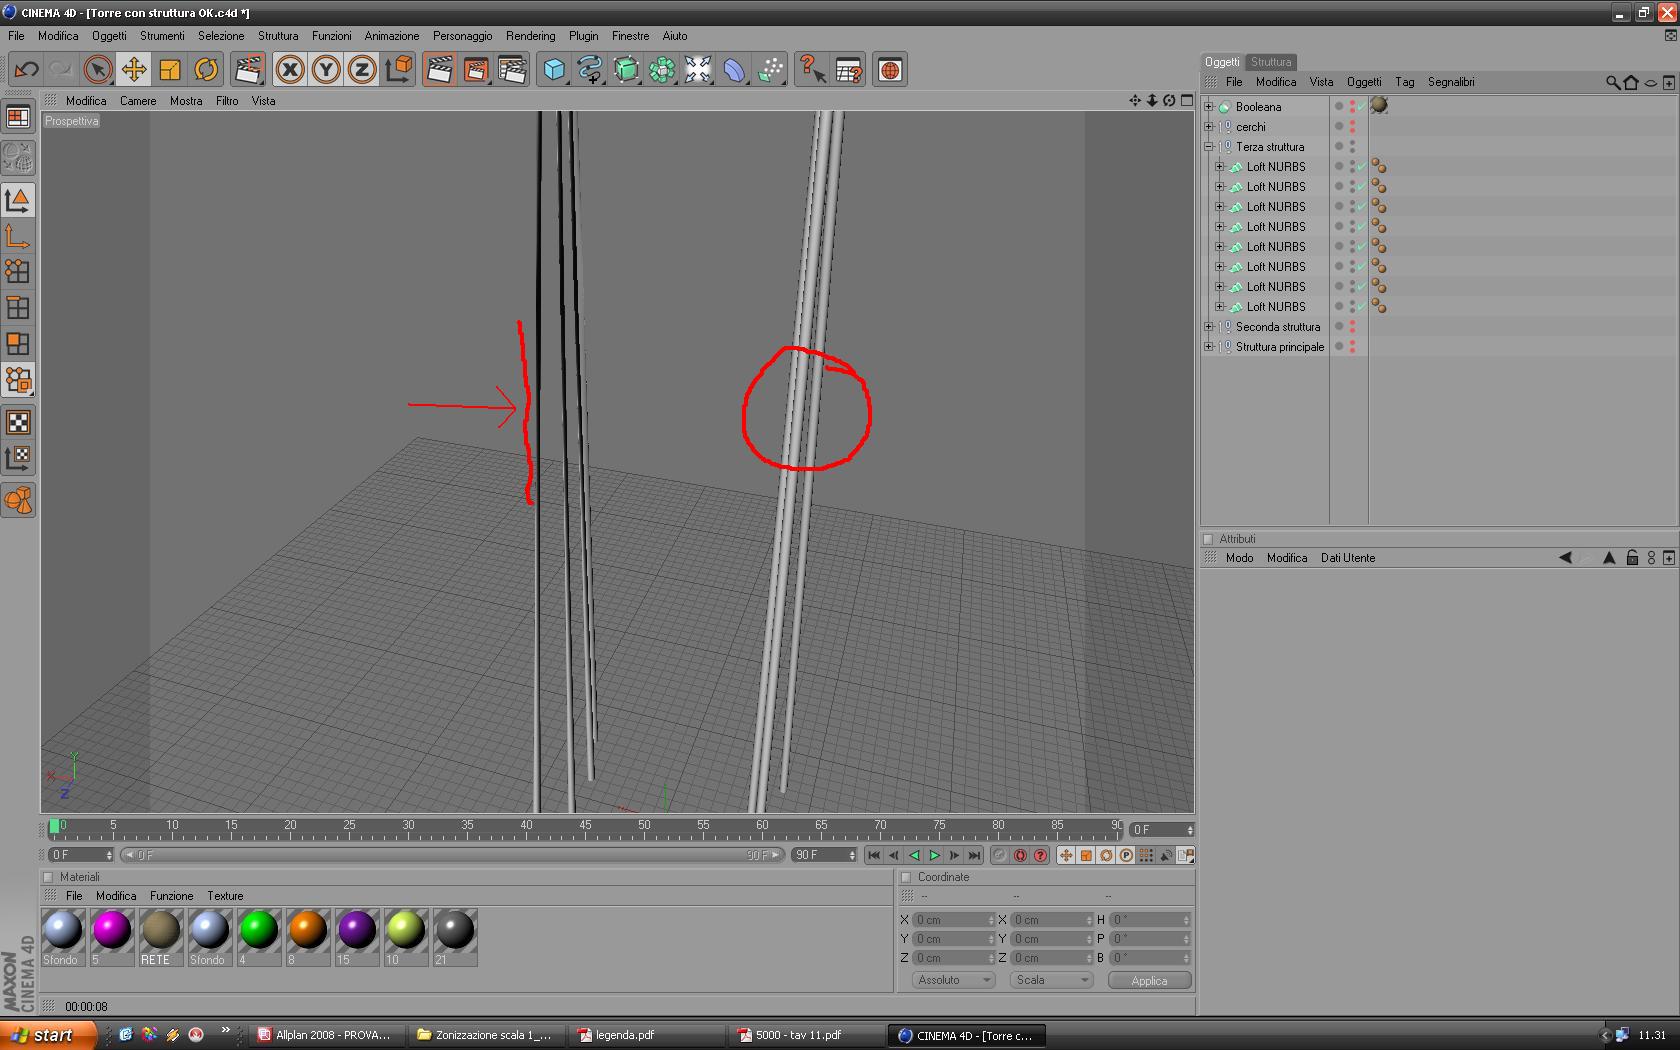Toggle enable checkmark of first Loft NURBS

(x=1362, y=167)
